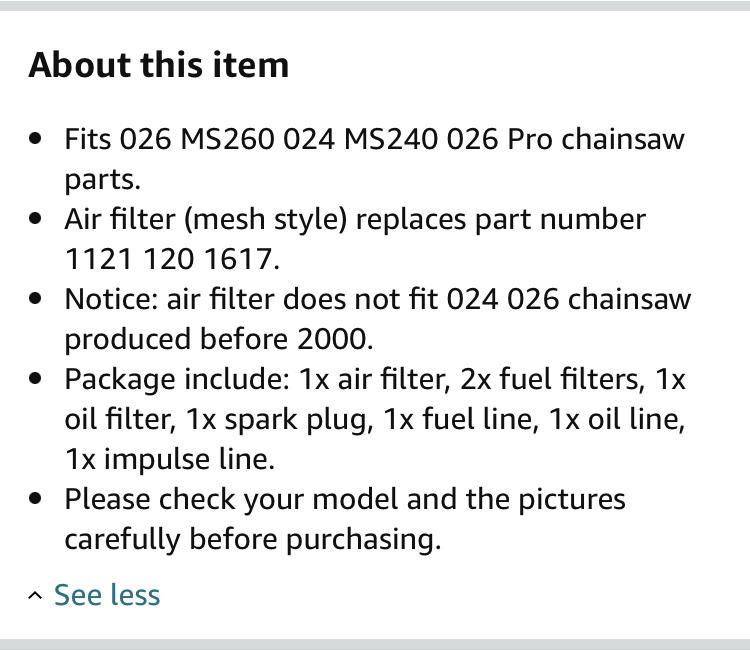Click the word parts under the Fits line
Screen dimensions: 750x650
[x=102, y=181]
